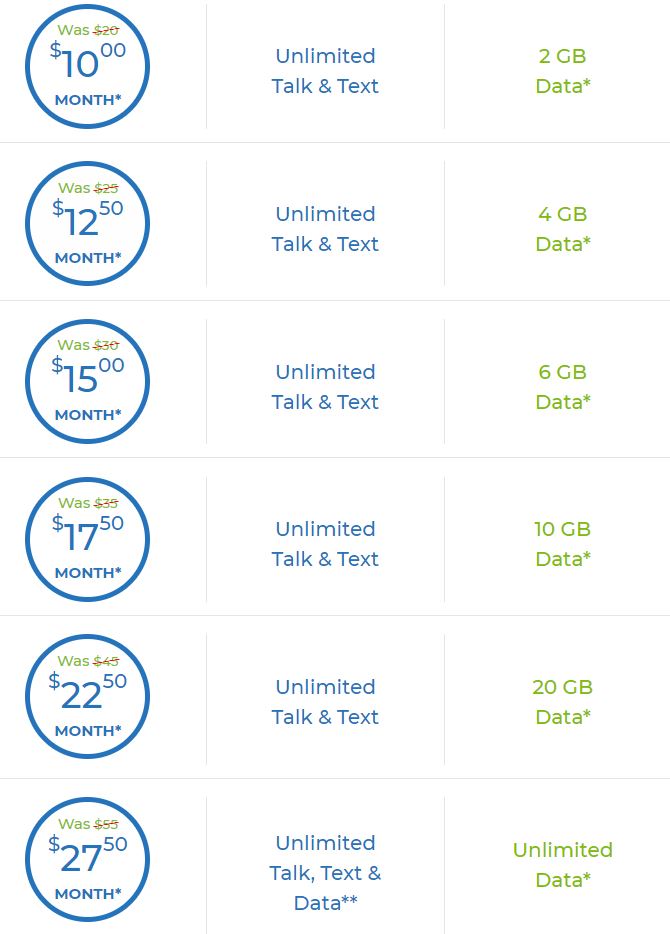Click Unlimited Talk & Text in $12.50 row
Viewport: 670px width, 934px height.
[x=325, y=229]
